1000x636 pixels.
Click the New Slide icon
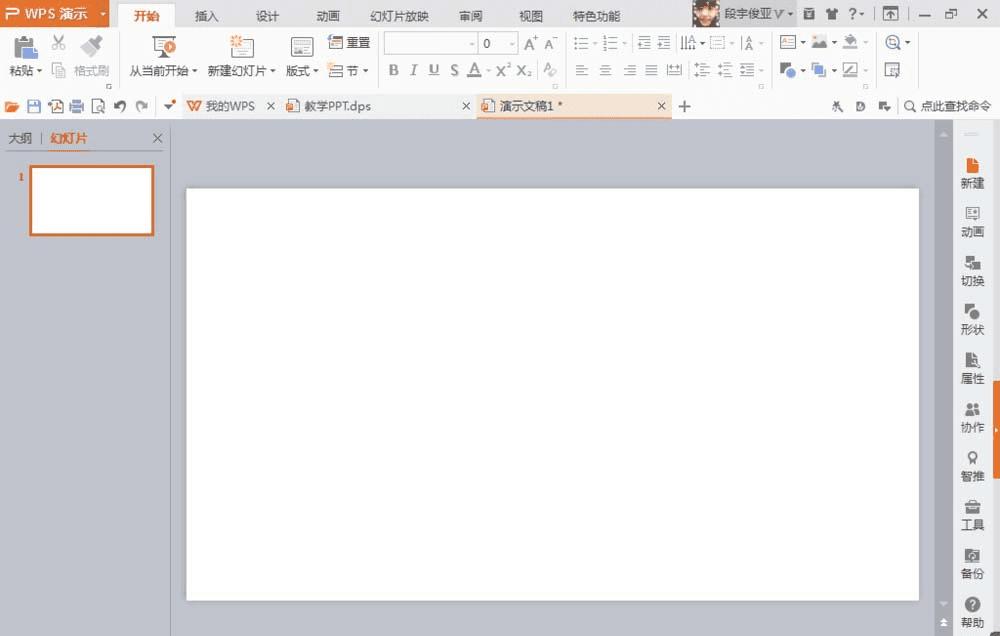tap(242, 47)
